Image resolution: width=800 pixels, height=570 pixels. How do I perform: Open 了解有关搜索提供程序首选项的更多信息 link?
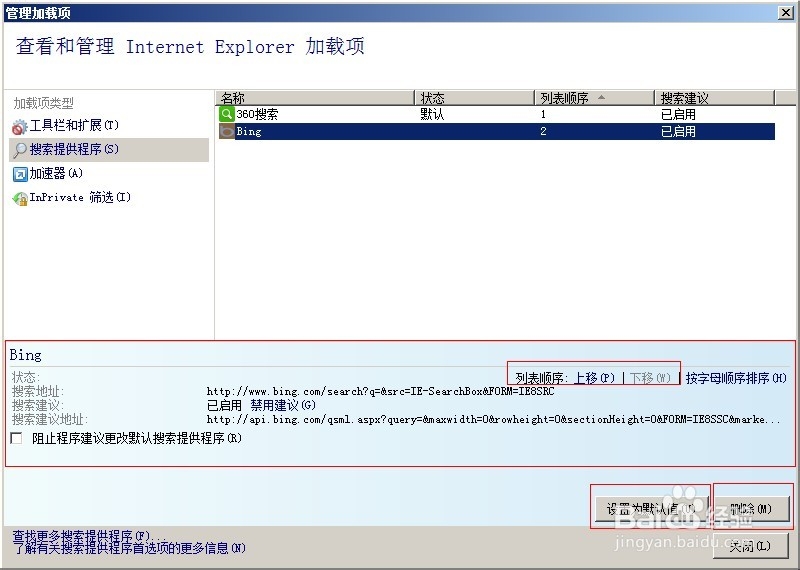click(129, 549)
